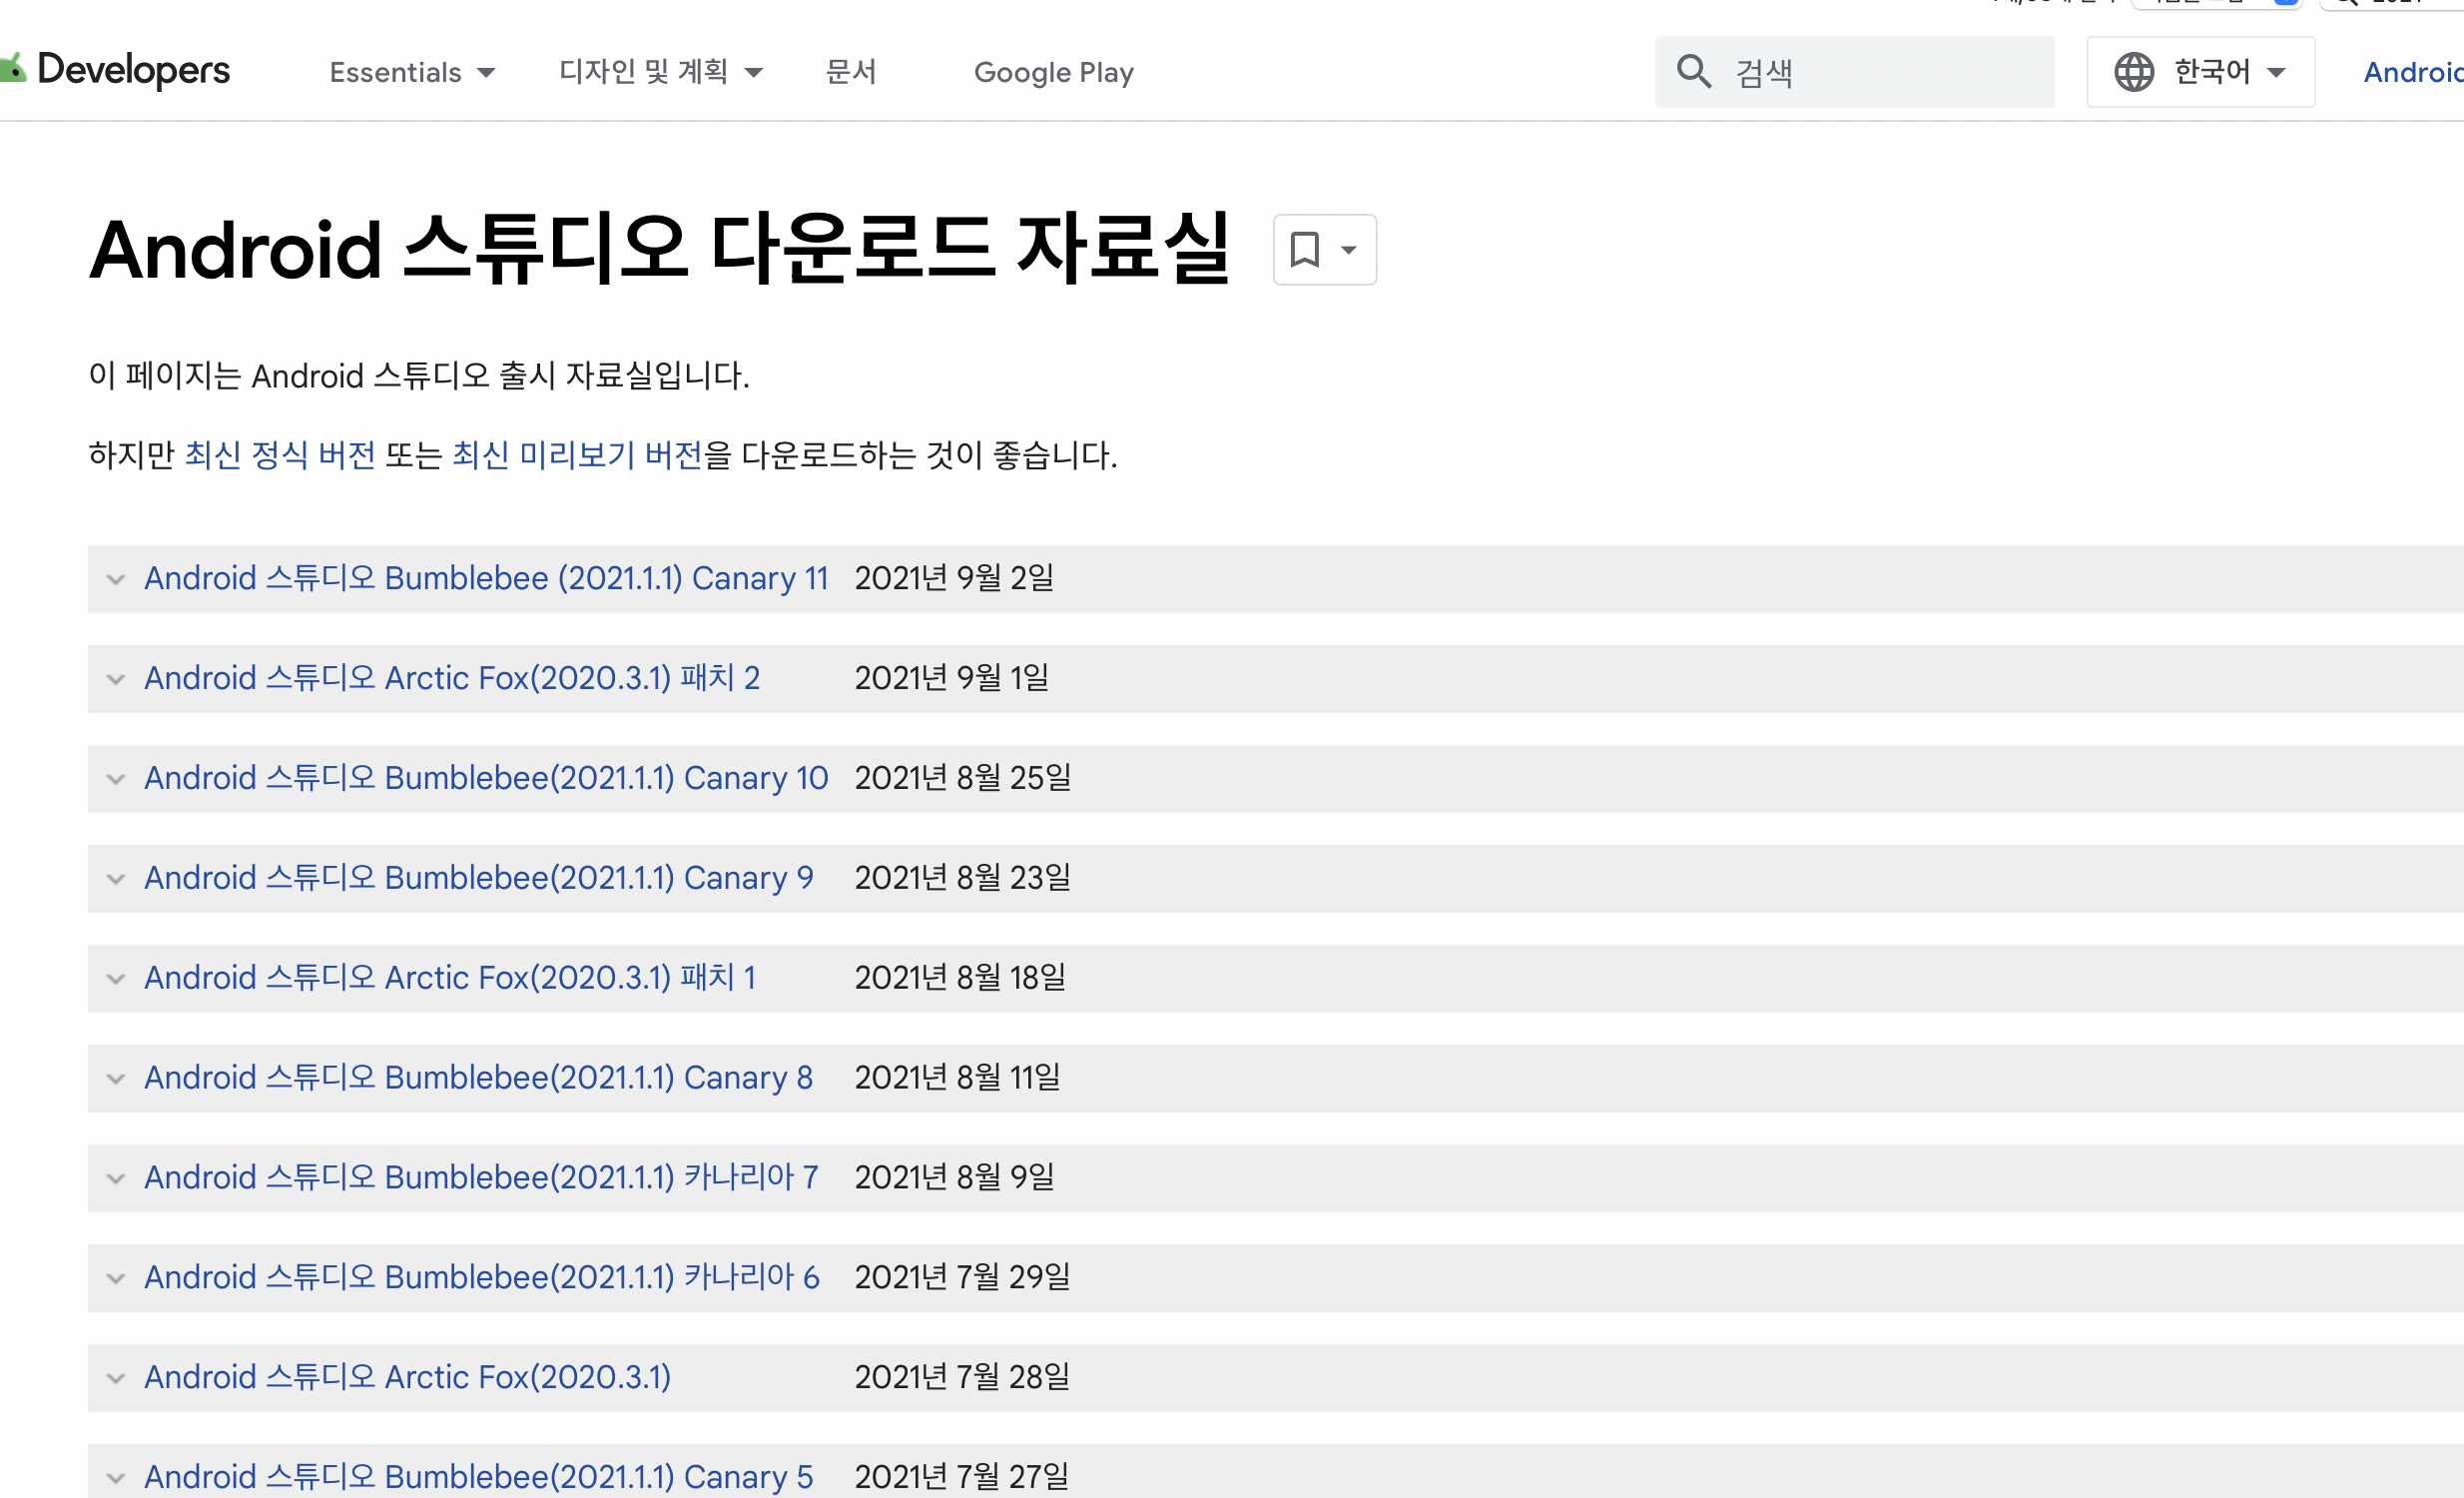Click Arctic Fox(2020.3.1) 패치 2 title link
The height and width of the screenshot is (1498, 2464).
(x=452, y=678)
